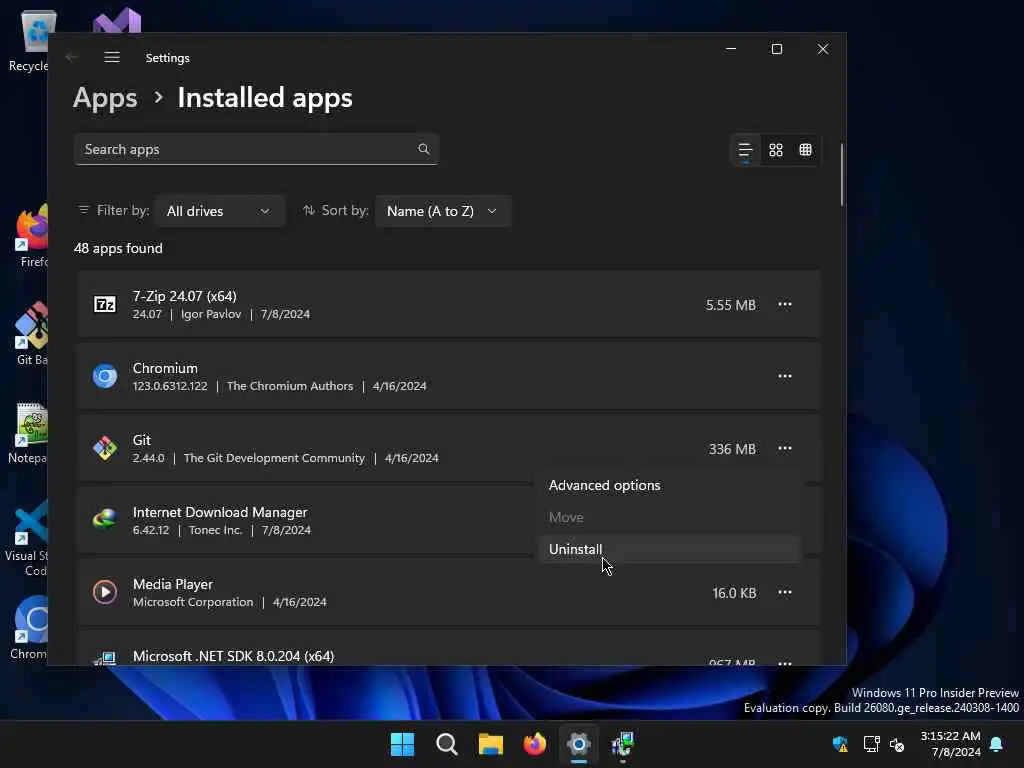
Task: Open the installer icon in taskbar
Action: (x=622, y=744)
